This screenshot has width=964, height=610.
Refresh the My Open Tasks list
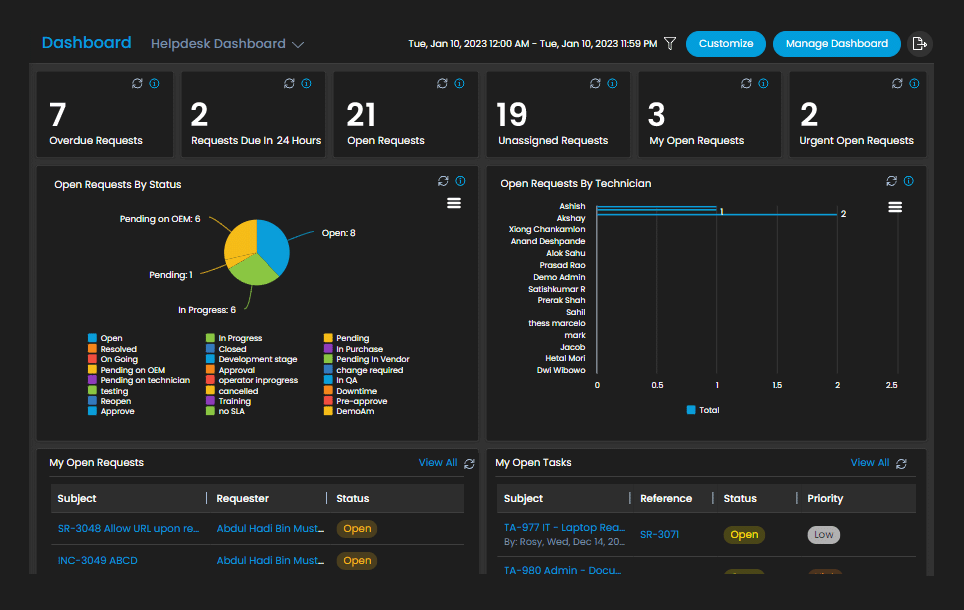point(901,464)
